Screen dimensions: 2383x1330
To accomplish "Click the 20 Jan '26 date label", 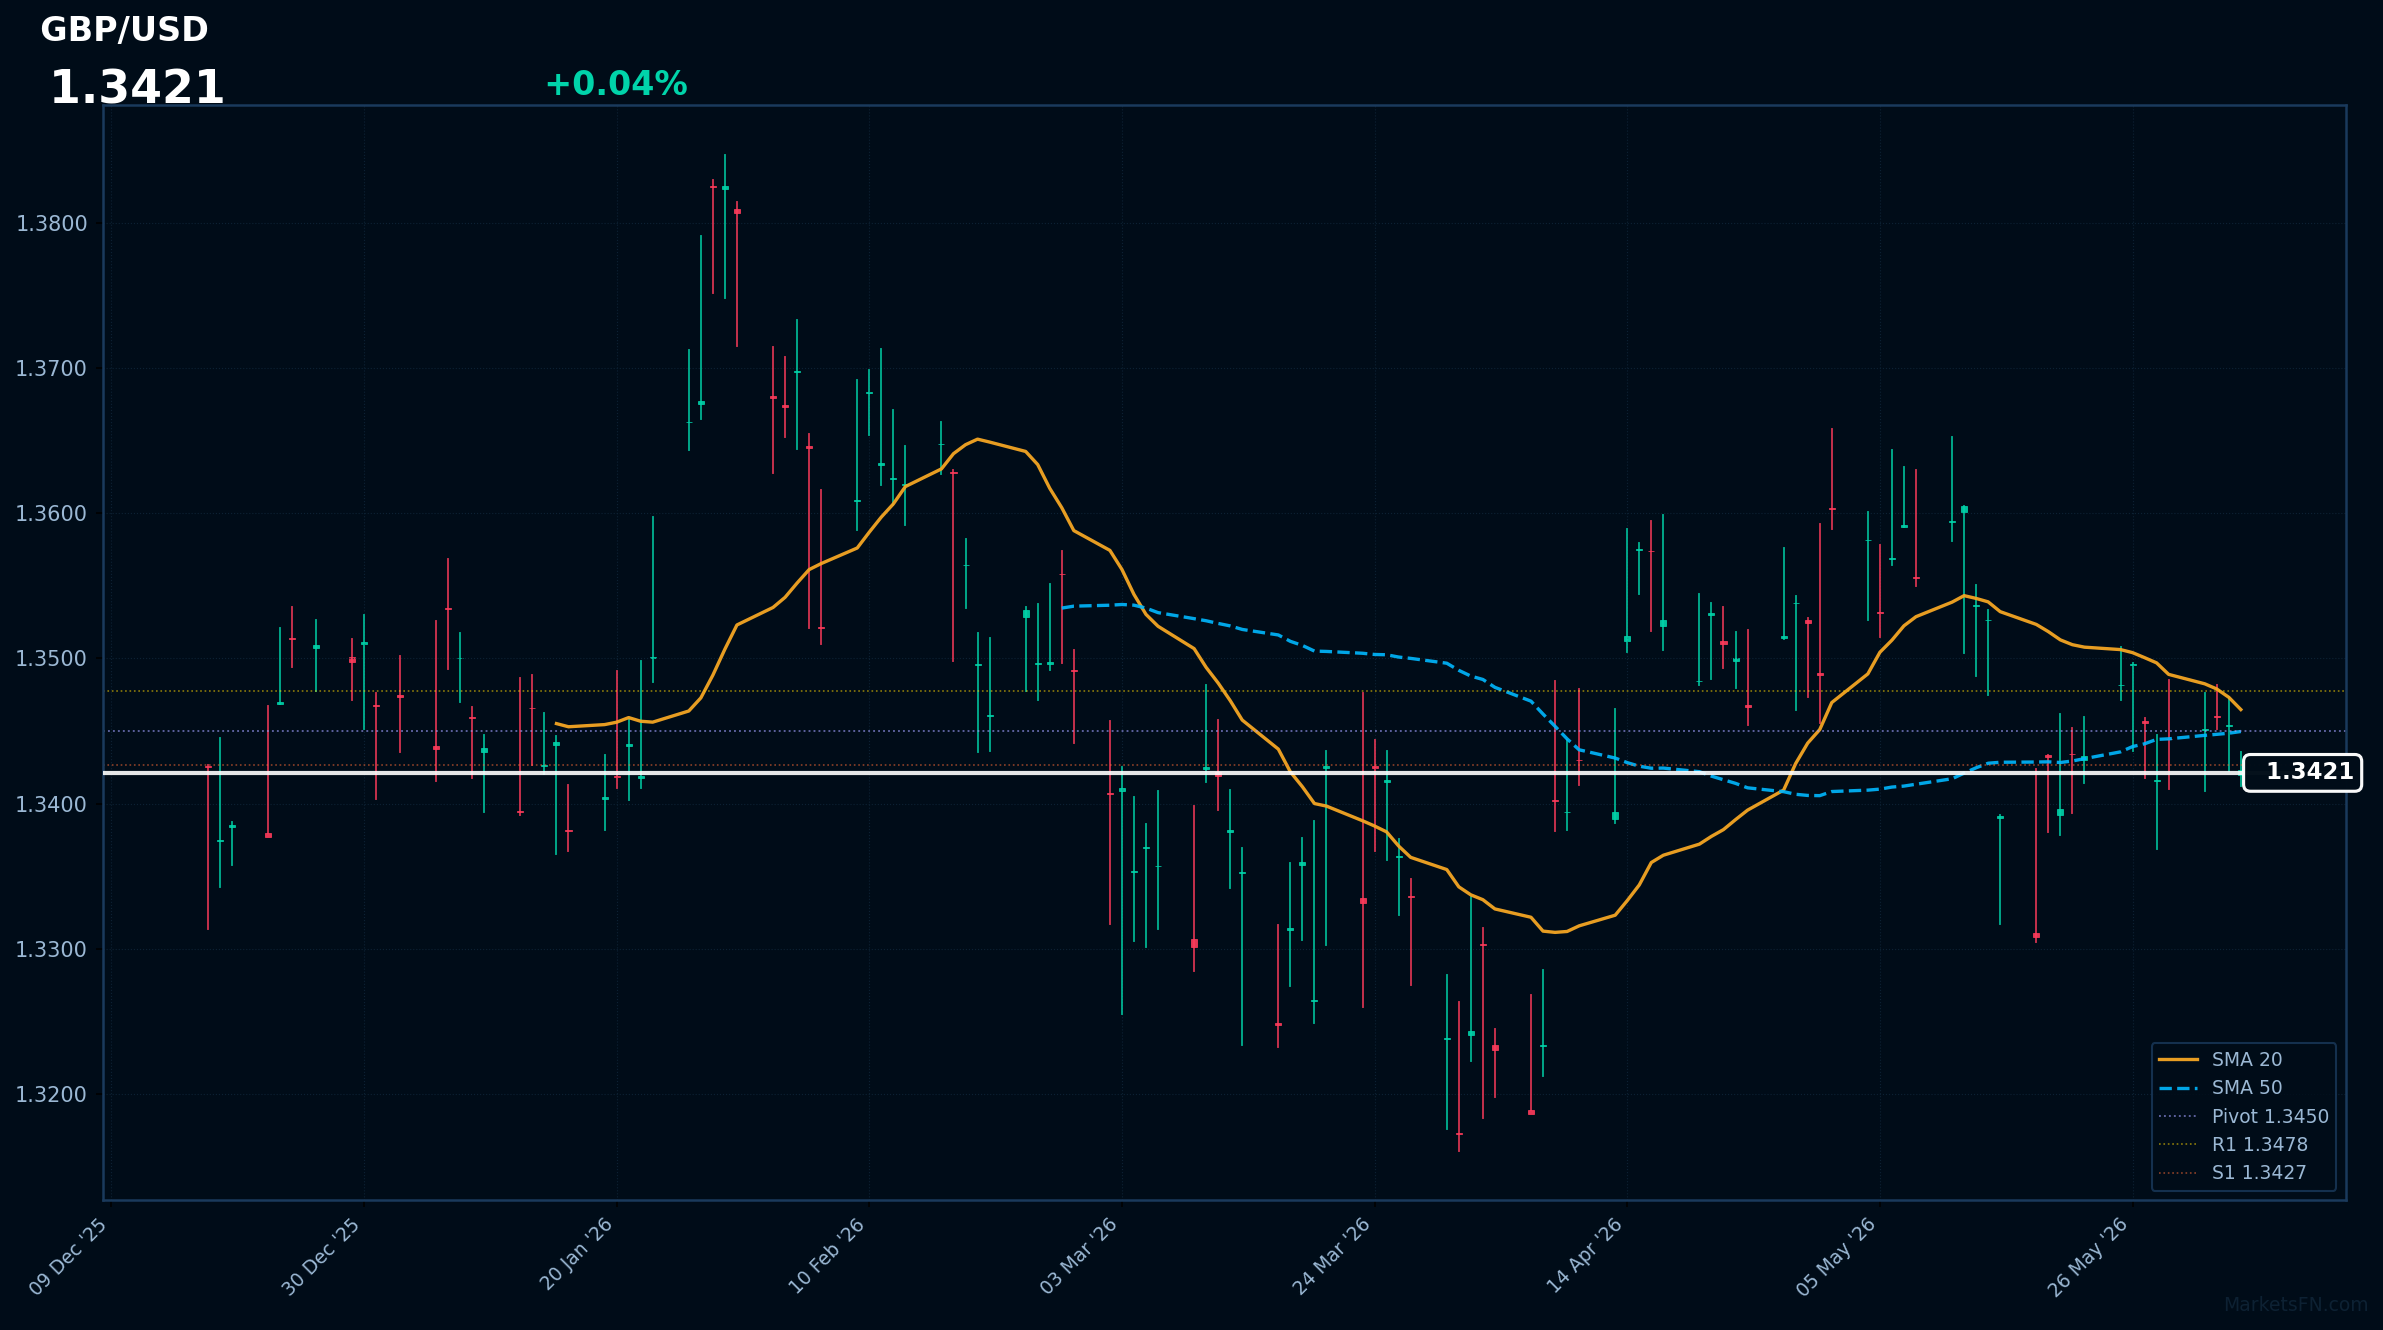I will [x=576, y=1255].
